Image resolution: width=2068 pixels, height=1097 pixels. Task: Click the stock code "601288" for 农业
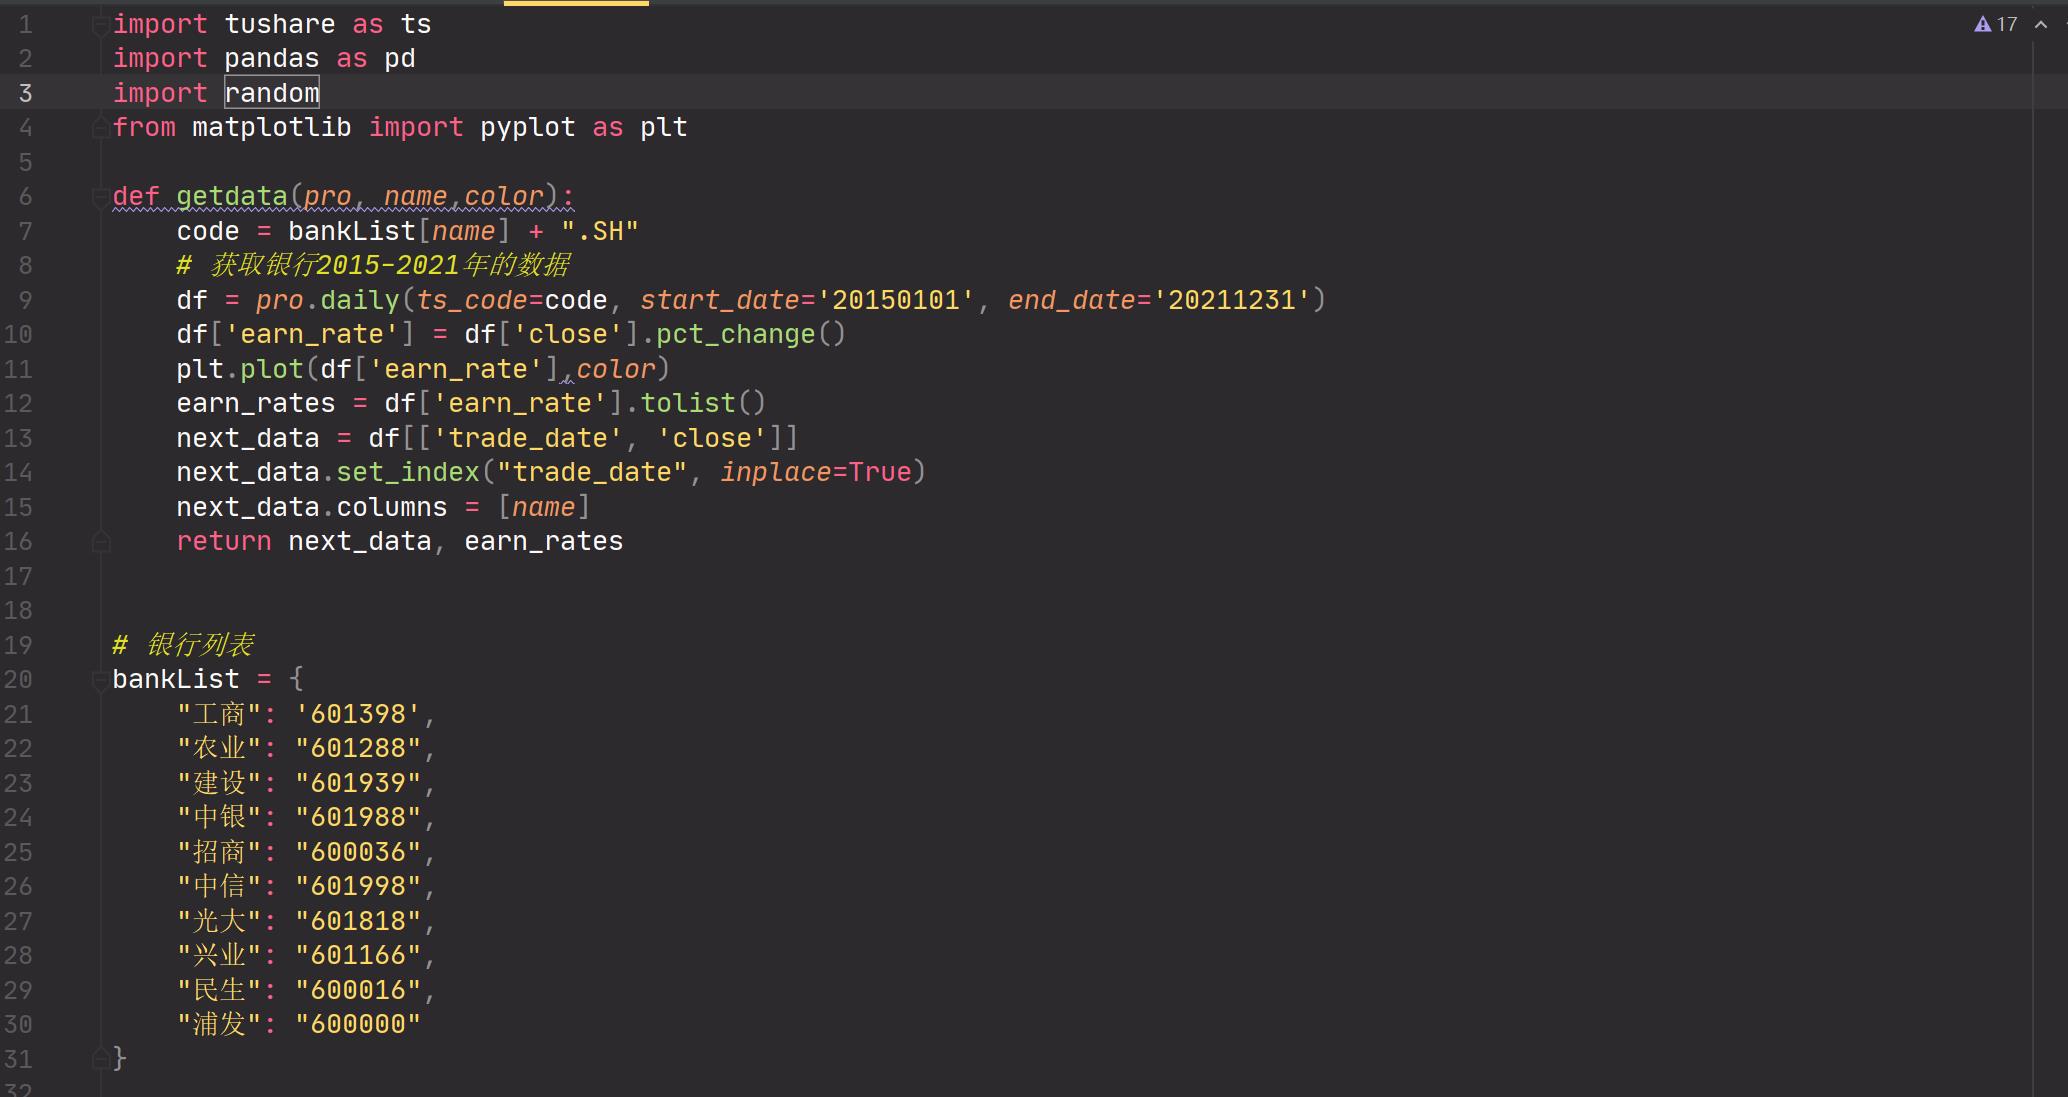[358, 748]
